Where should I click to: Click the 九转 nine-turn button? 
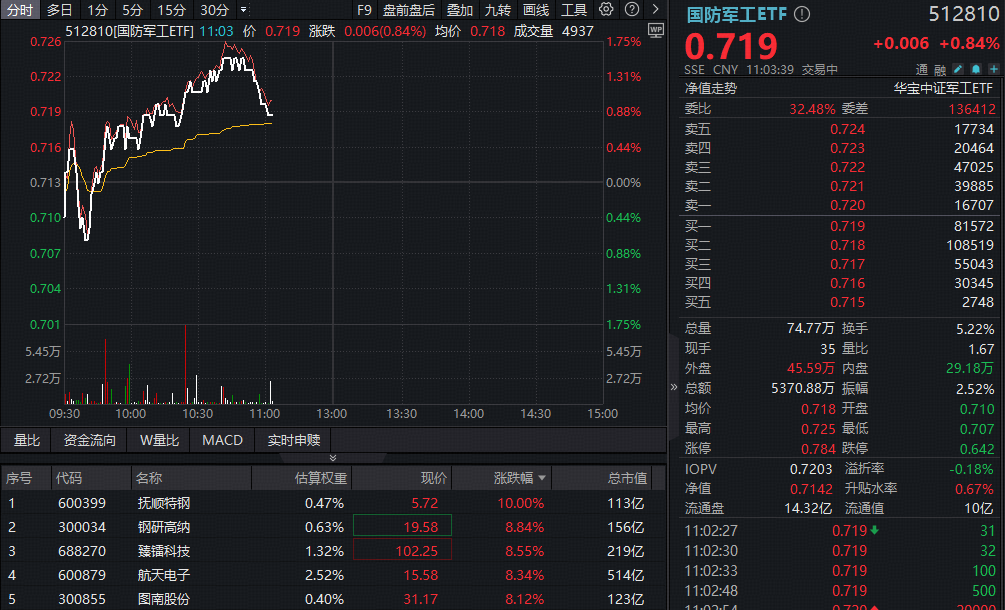tap(497, 10)
